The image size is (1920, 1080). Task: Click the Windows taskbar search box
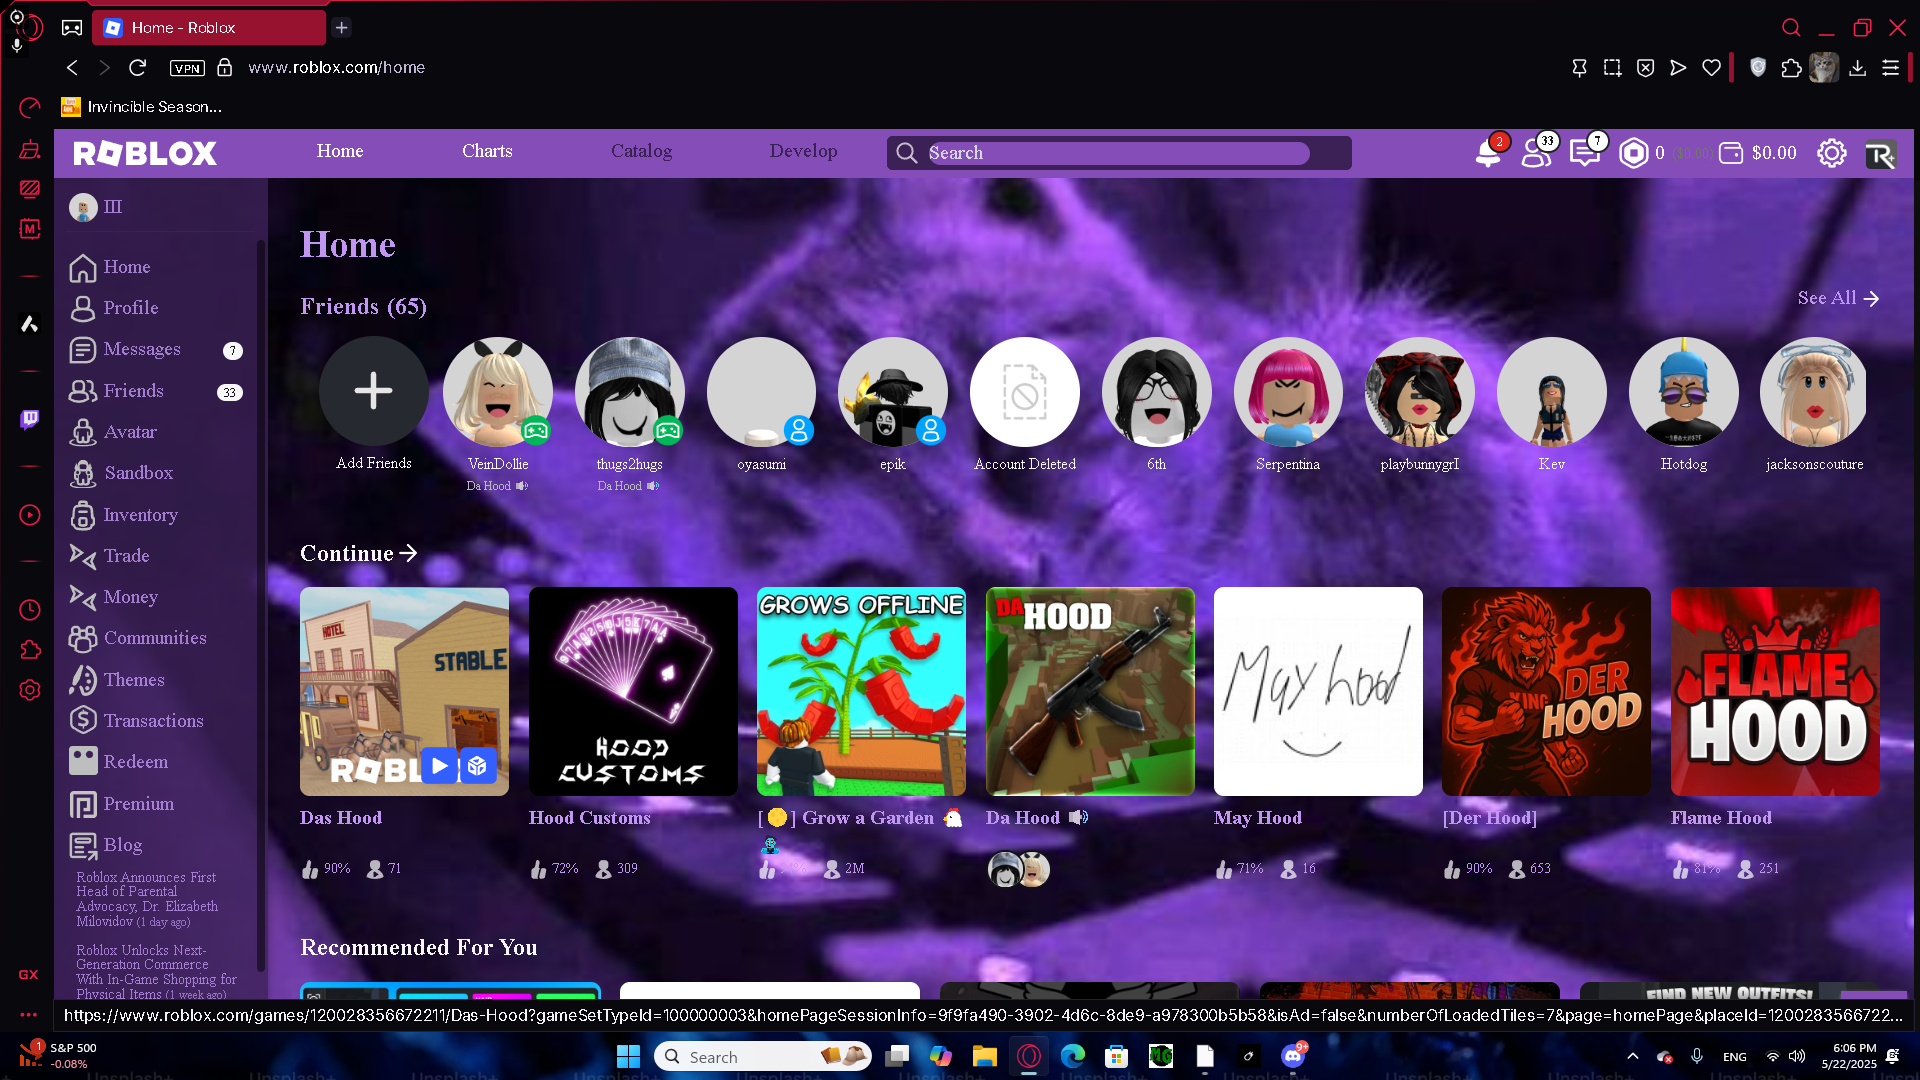[x=763, y=1056]
